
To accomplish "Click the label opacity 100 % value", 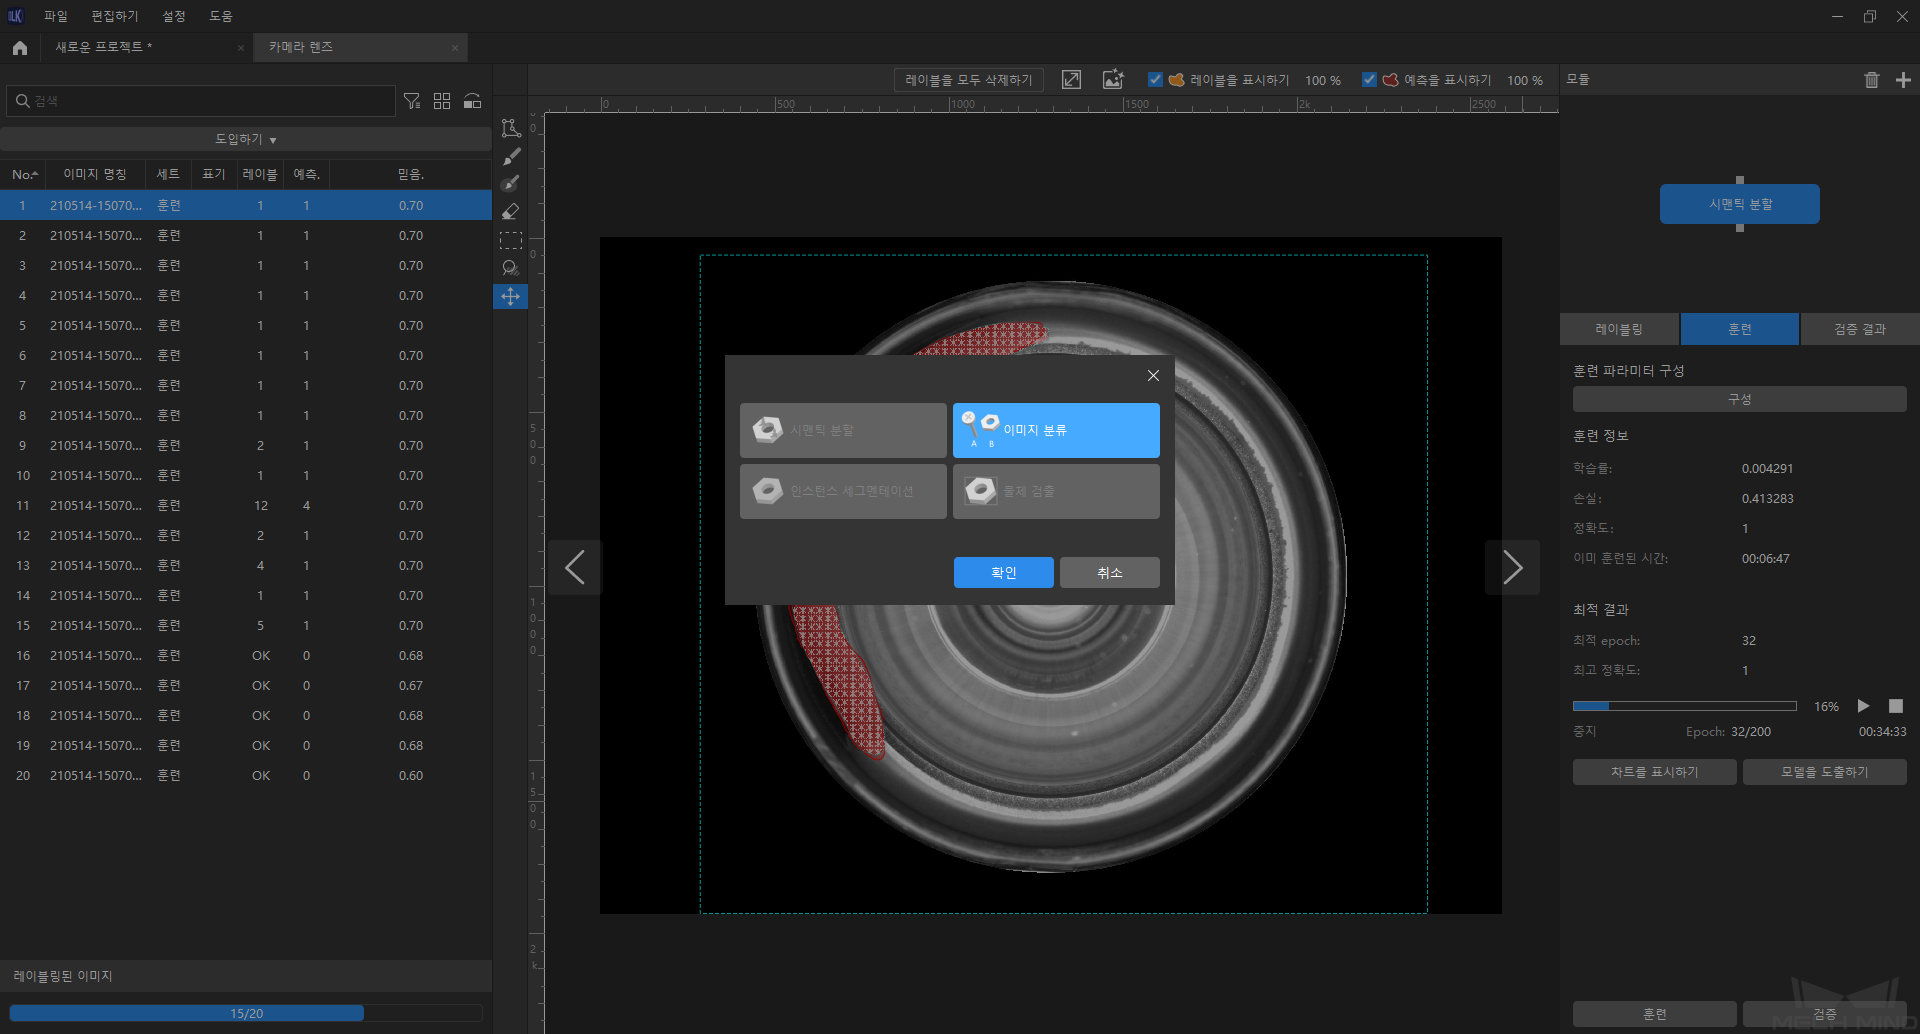I will [1323, 80].
